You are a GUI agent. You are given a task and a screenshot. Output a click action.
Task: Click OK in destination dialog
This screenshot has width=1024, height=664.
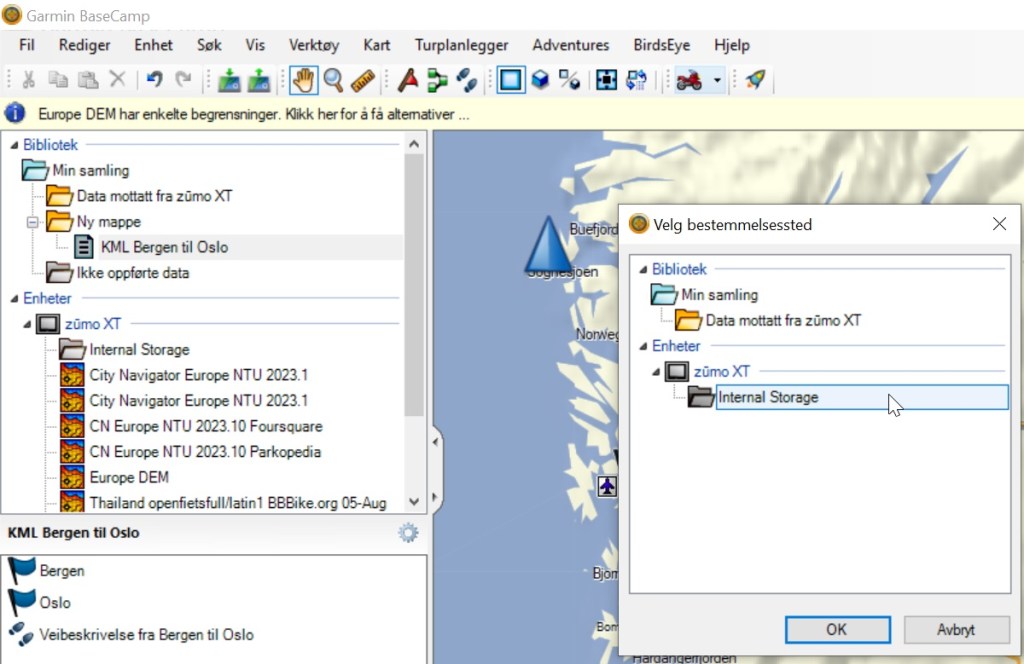pos(837,629)
